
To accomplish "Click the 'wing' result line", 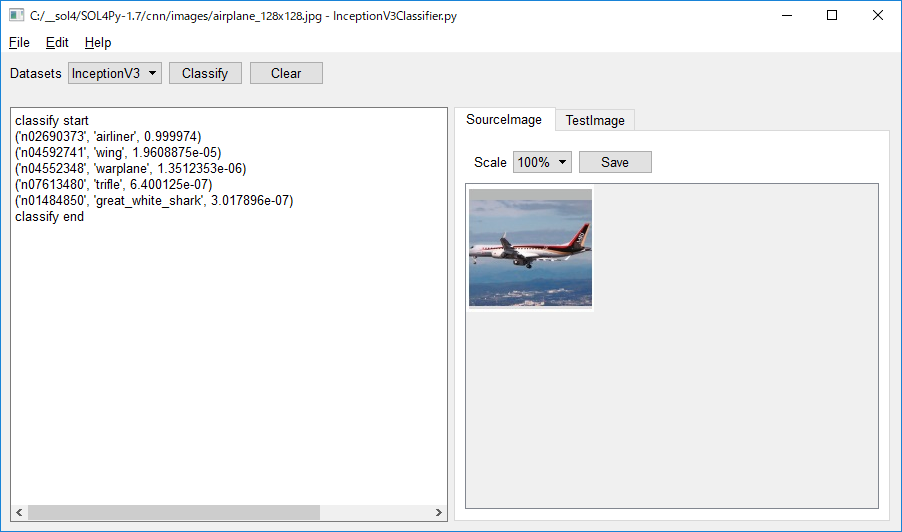I will (x=118, y=153).
